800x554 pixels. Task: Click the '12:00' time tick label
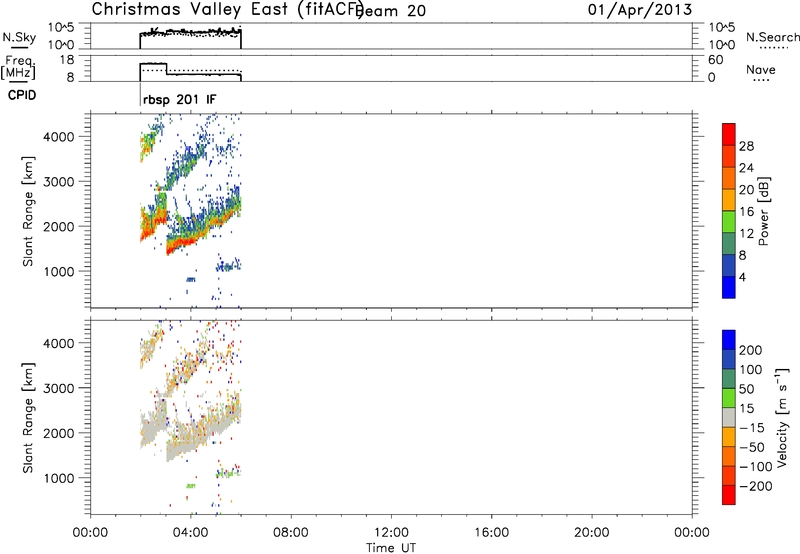pyautogui.click(x=391, y=533)
